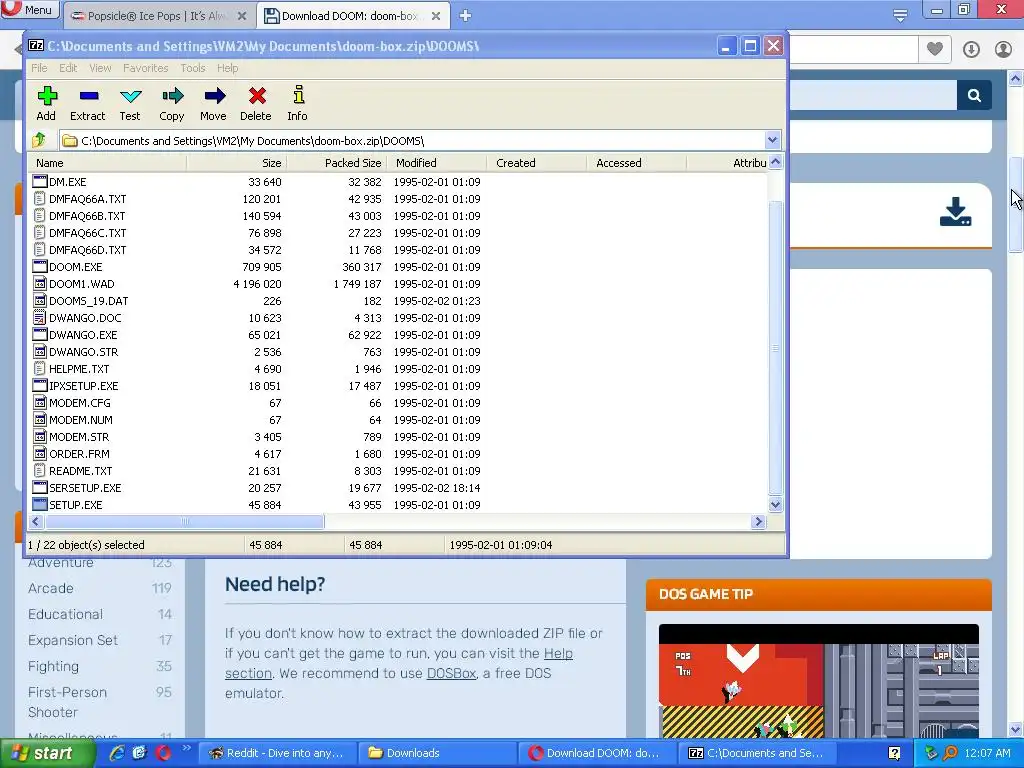The height and width of the screenshot is (768, 1024).
Task: Open the Fighting category link
Action: [54, 667]
